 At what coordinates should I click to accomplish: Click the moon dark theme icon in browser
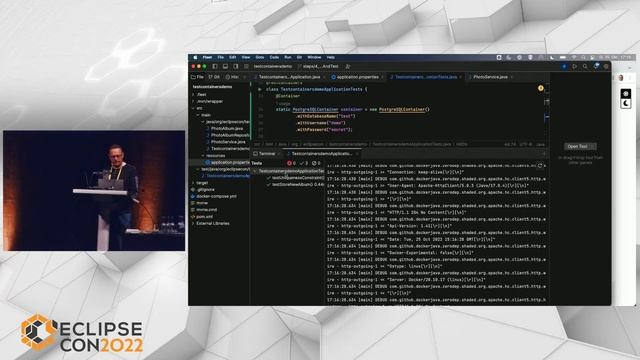[626, 104]
